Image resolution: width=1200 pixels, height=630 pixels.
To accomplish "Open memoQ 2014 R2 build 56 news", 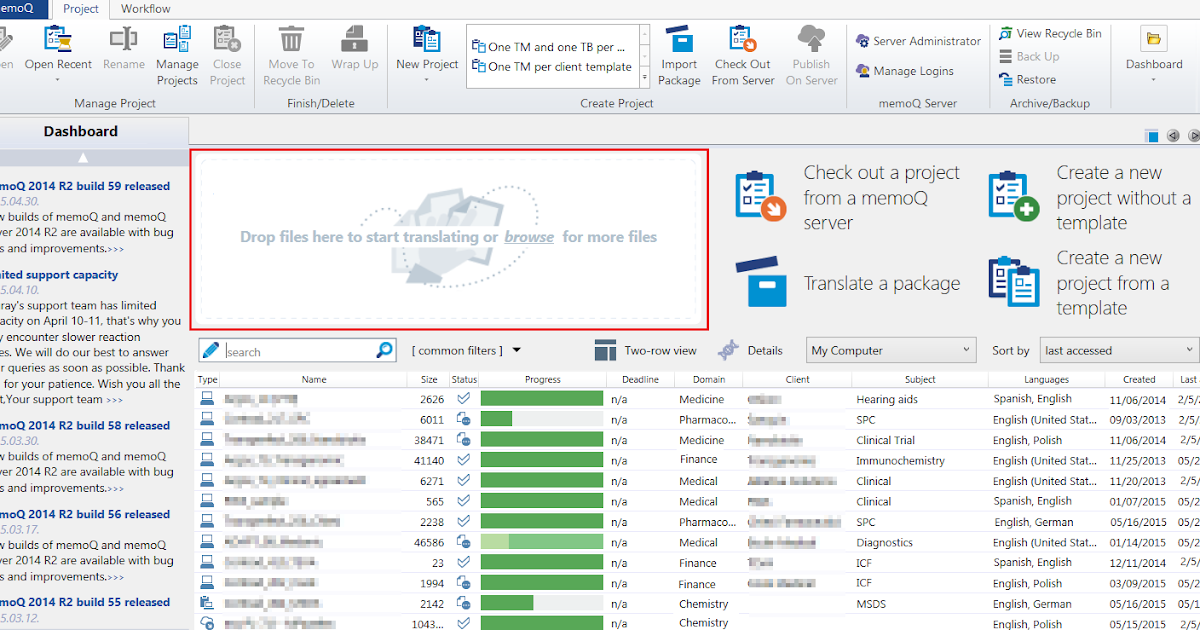I will (85, 514).
